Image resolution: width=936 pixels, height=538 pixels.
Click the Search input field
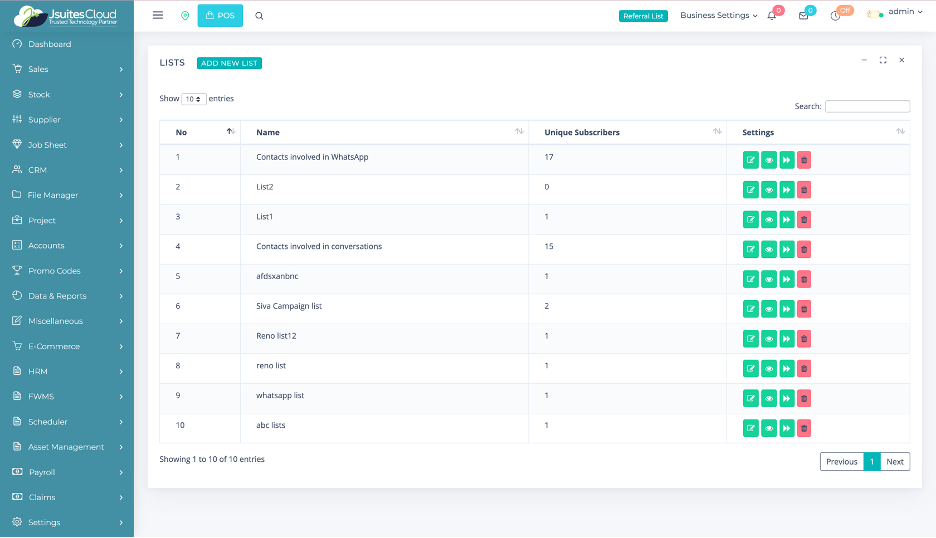point(867,106)
